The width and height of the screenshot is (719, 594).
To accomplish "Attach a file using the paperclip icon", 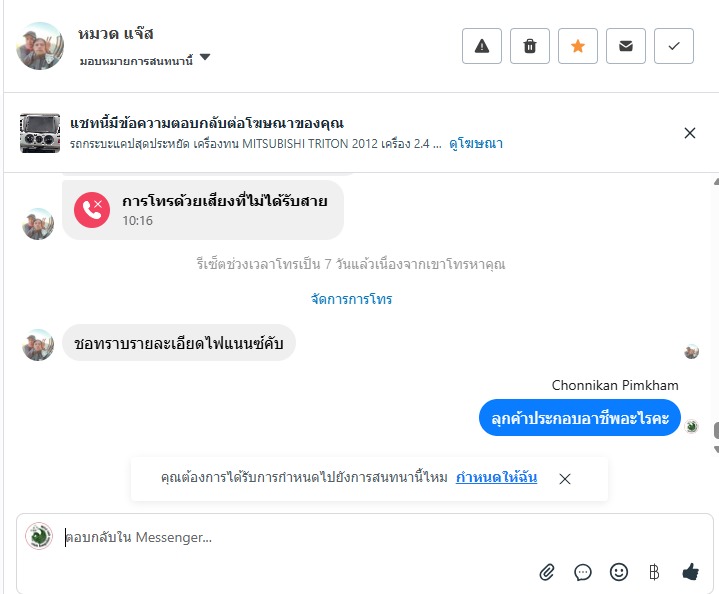I will point(547,572).
